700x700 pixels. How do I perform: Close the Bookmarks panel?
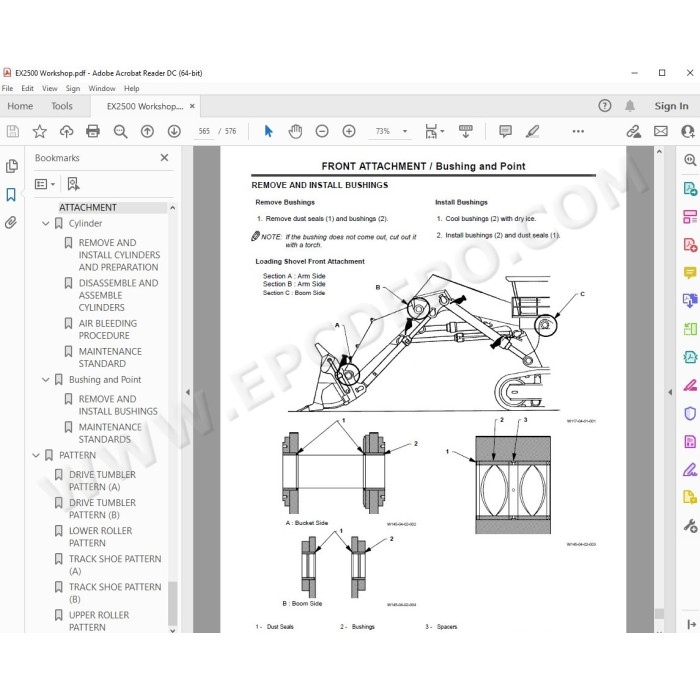pyautogui.click(x=164, y=158)
